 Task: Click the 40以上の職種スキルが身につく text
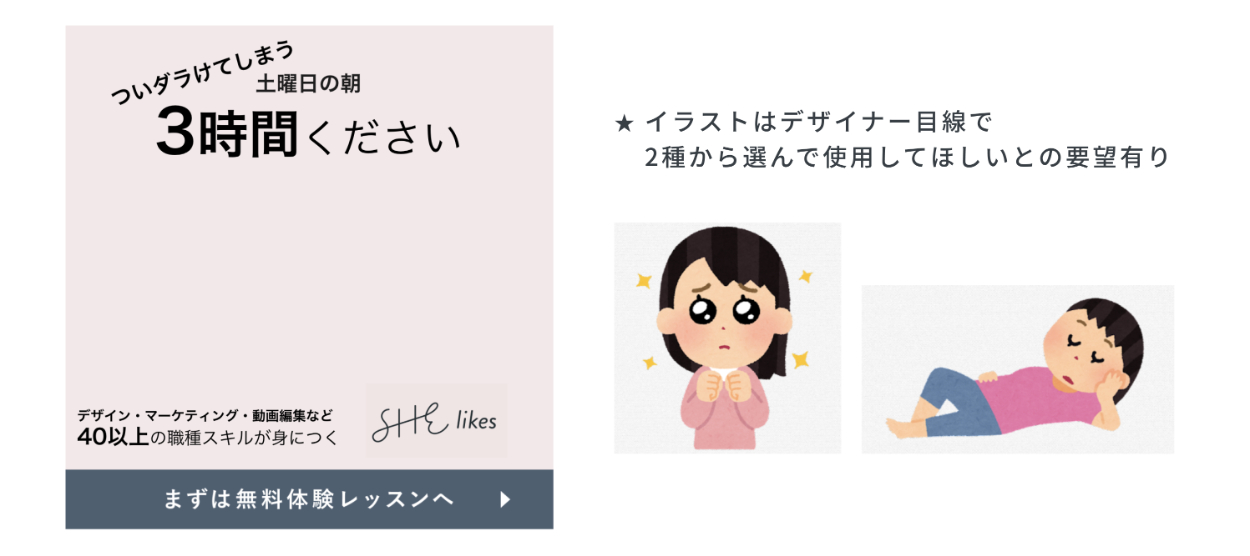tap(207, 437)
